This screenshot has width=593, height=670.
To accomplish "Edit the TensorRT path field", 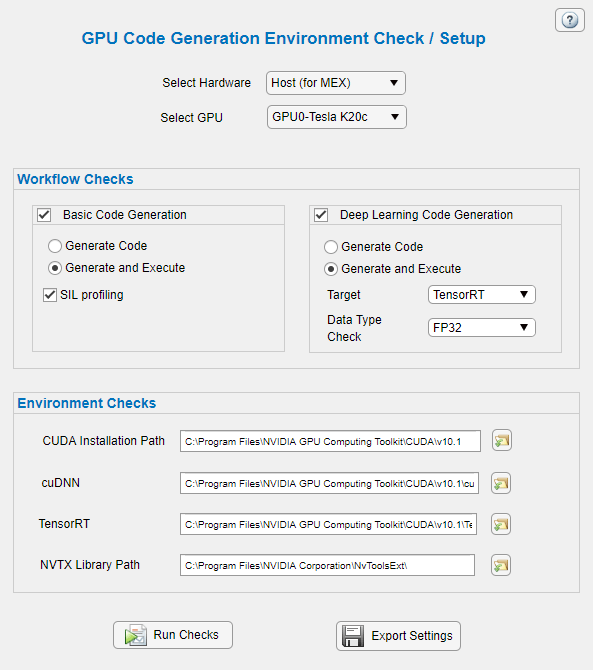I will pyautogui.click(x=329, y=524).
